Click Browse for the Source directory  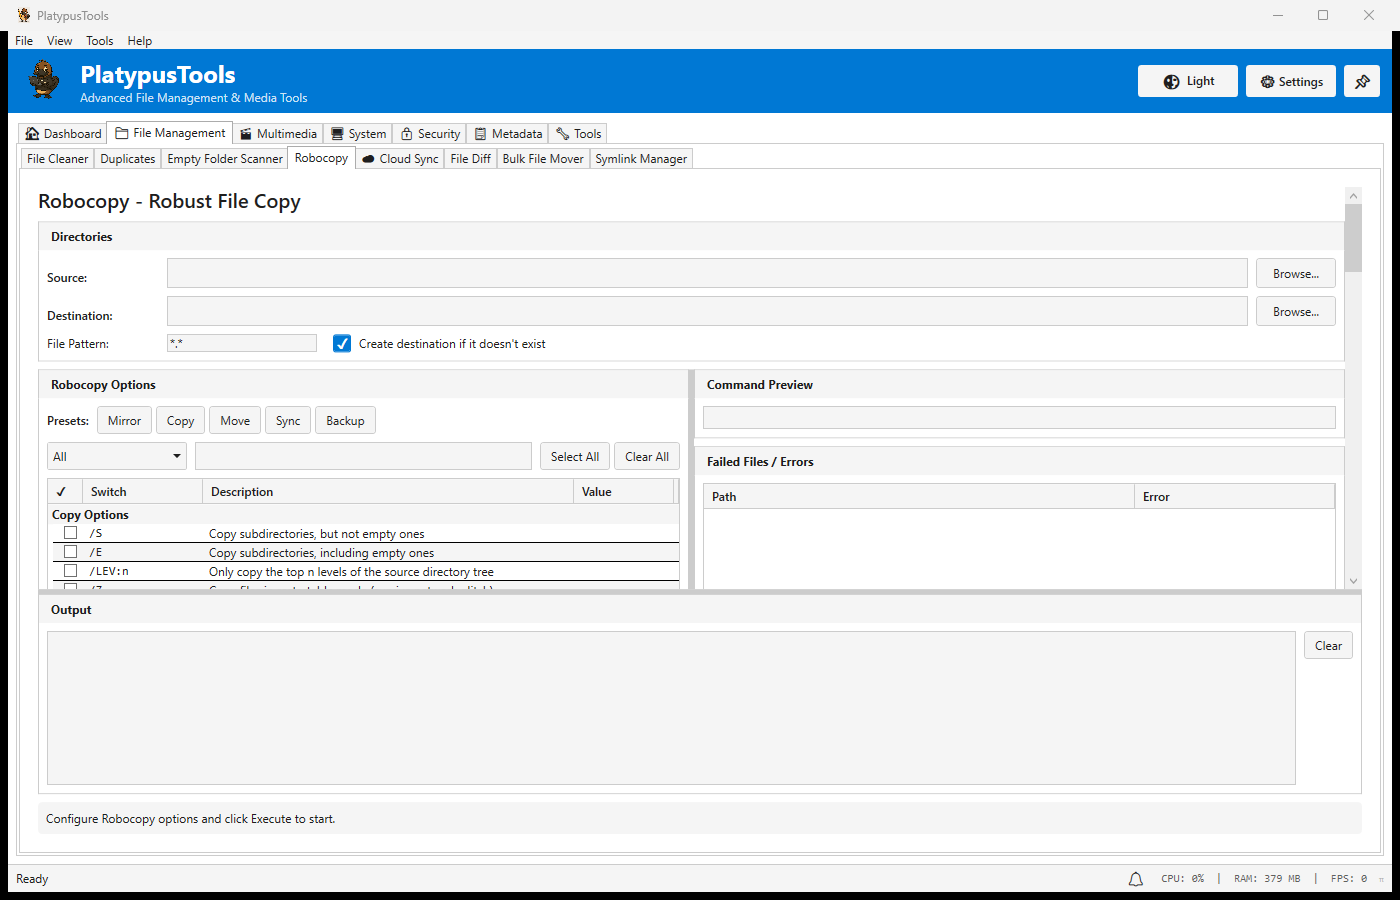click(1295, 274)
